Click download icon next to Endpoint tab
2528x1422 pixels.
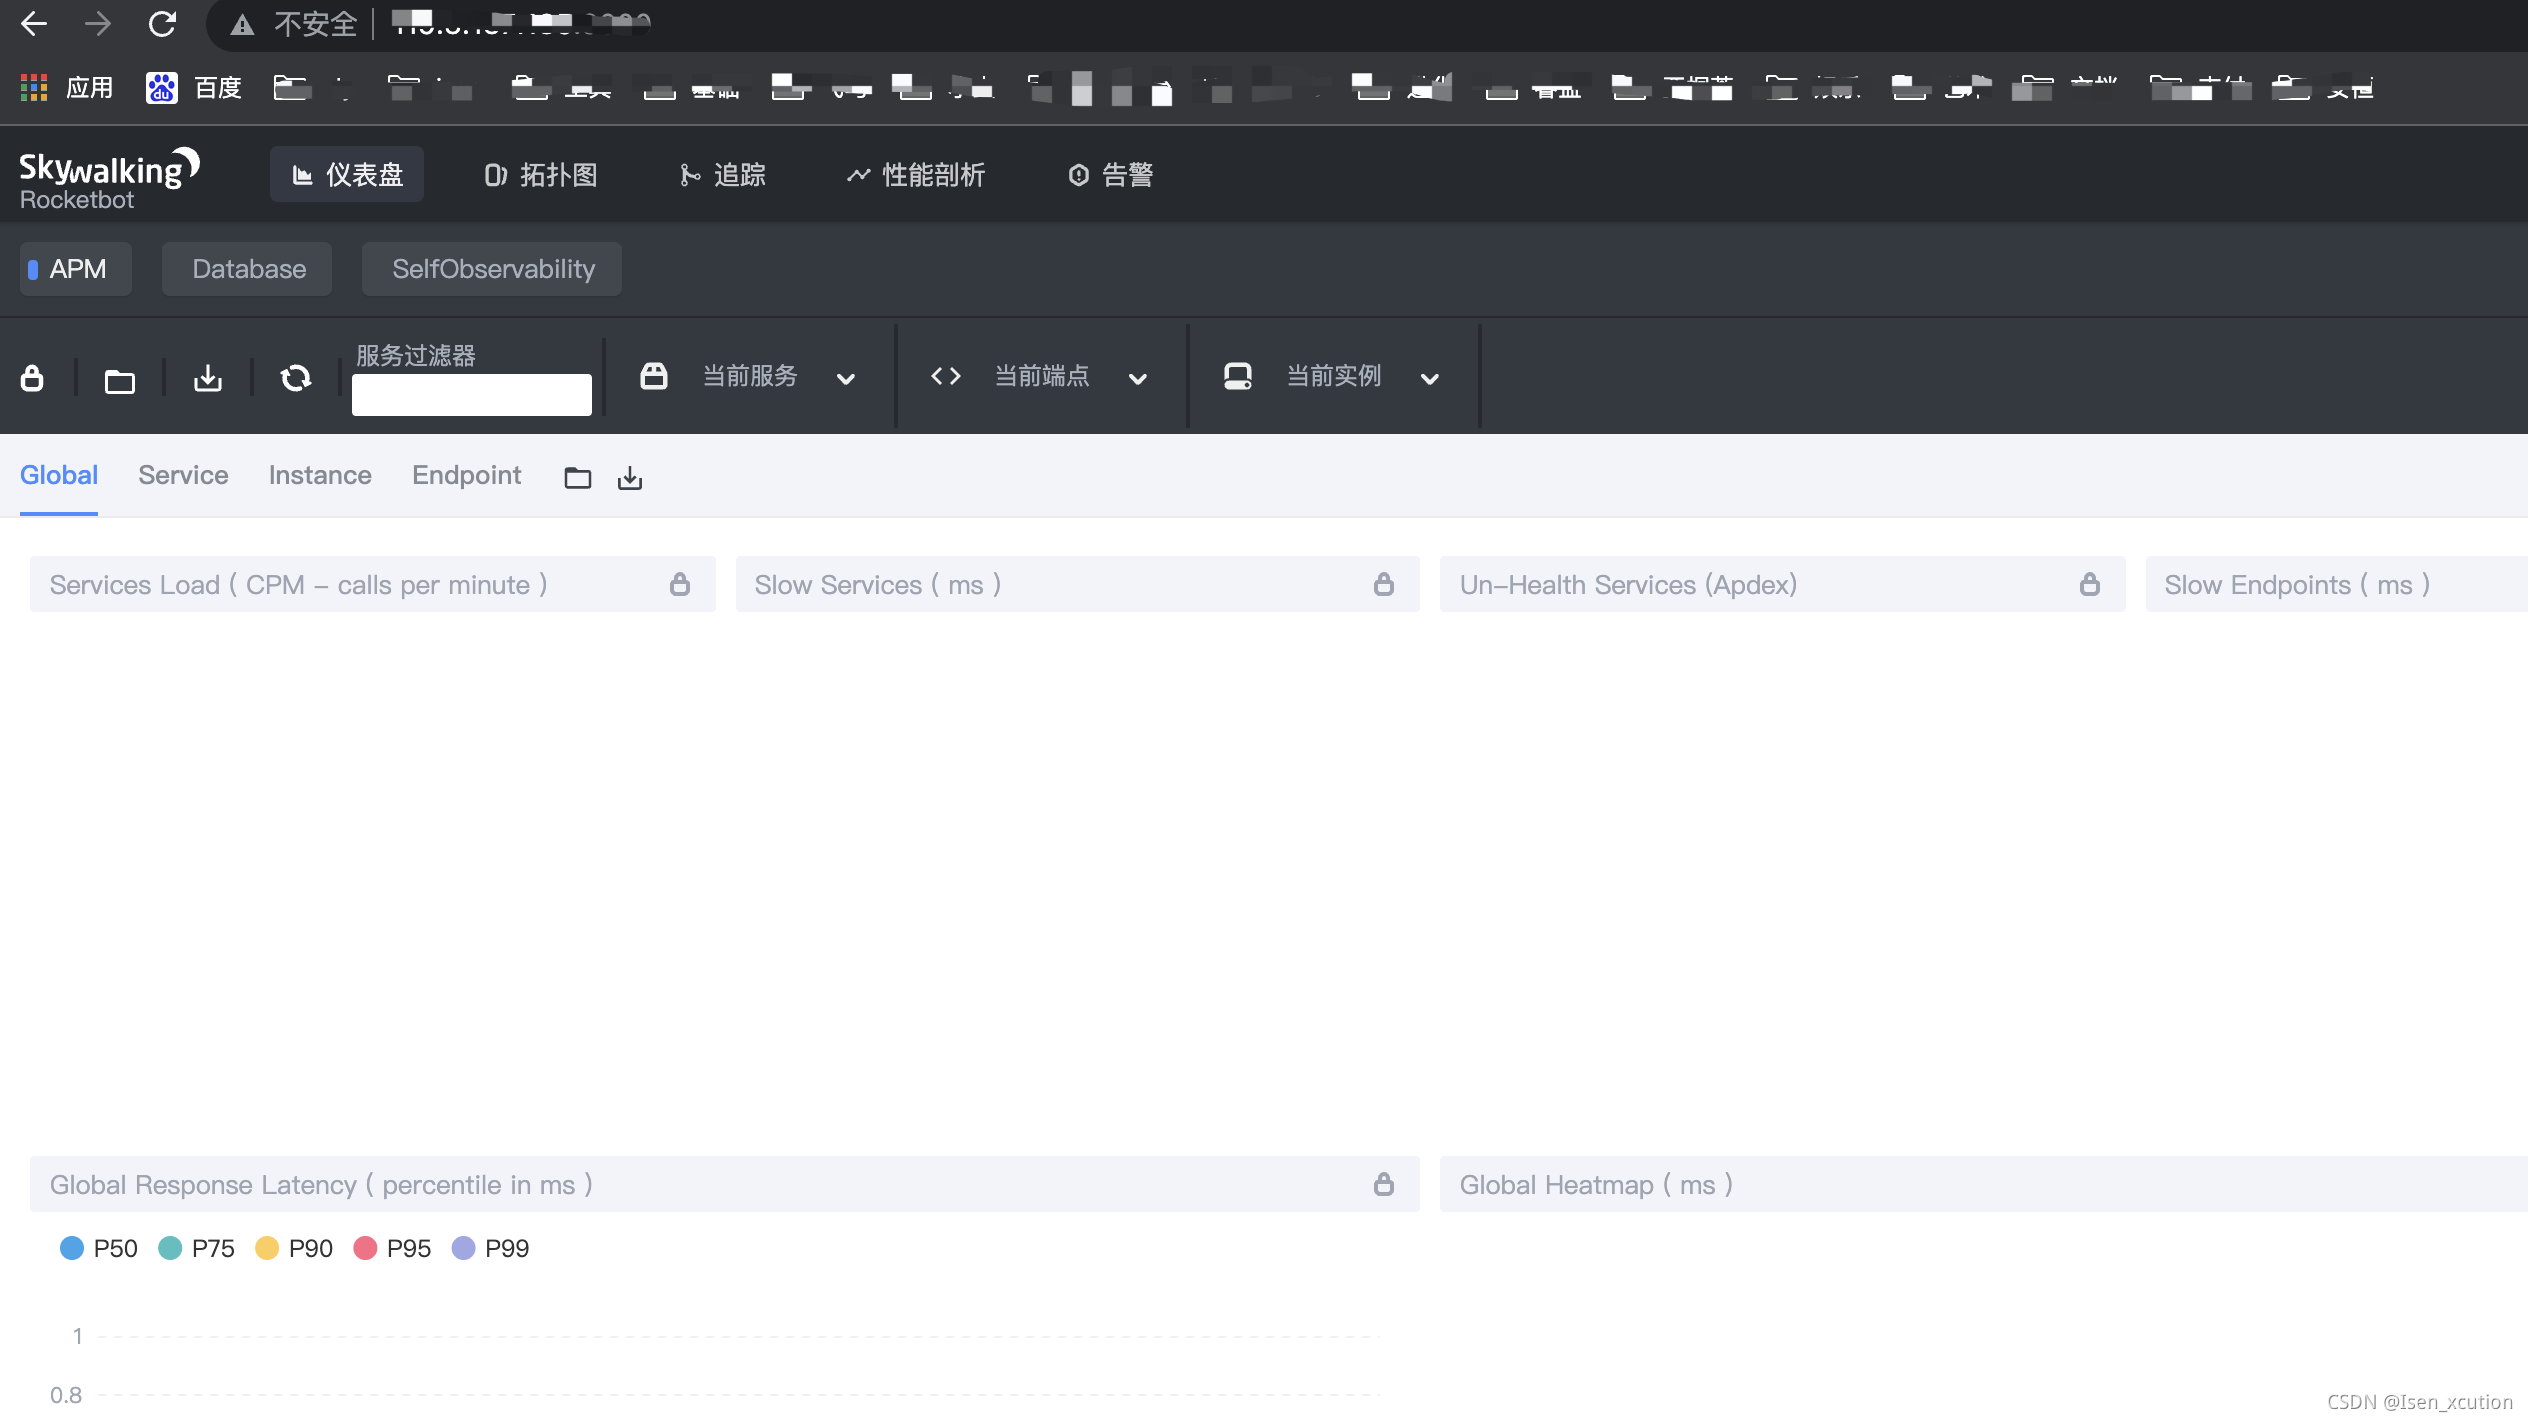630,478
